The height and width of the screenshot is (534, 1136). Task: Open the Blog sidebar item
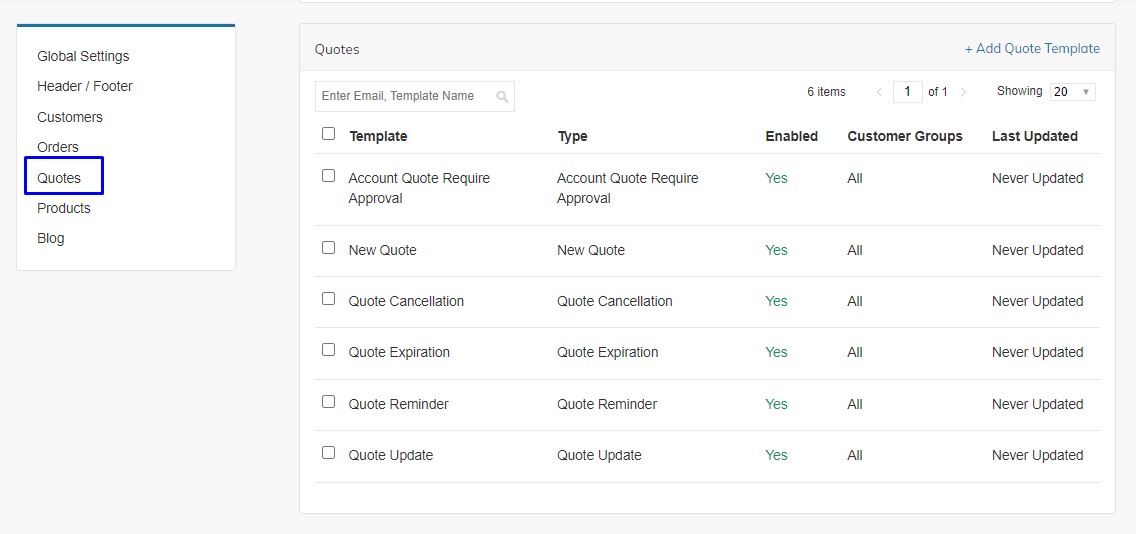coord(51,238)
